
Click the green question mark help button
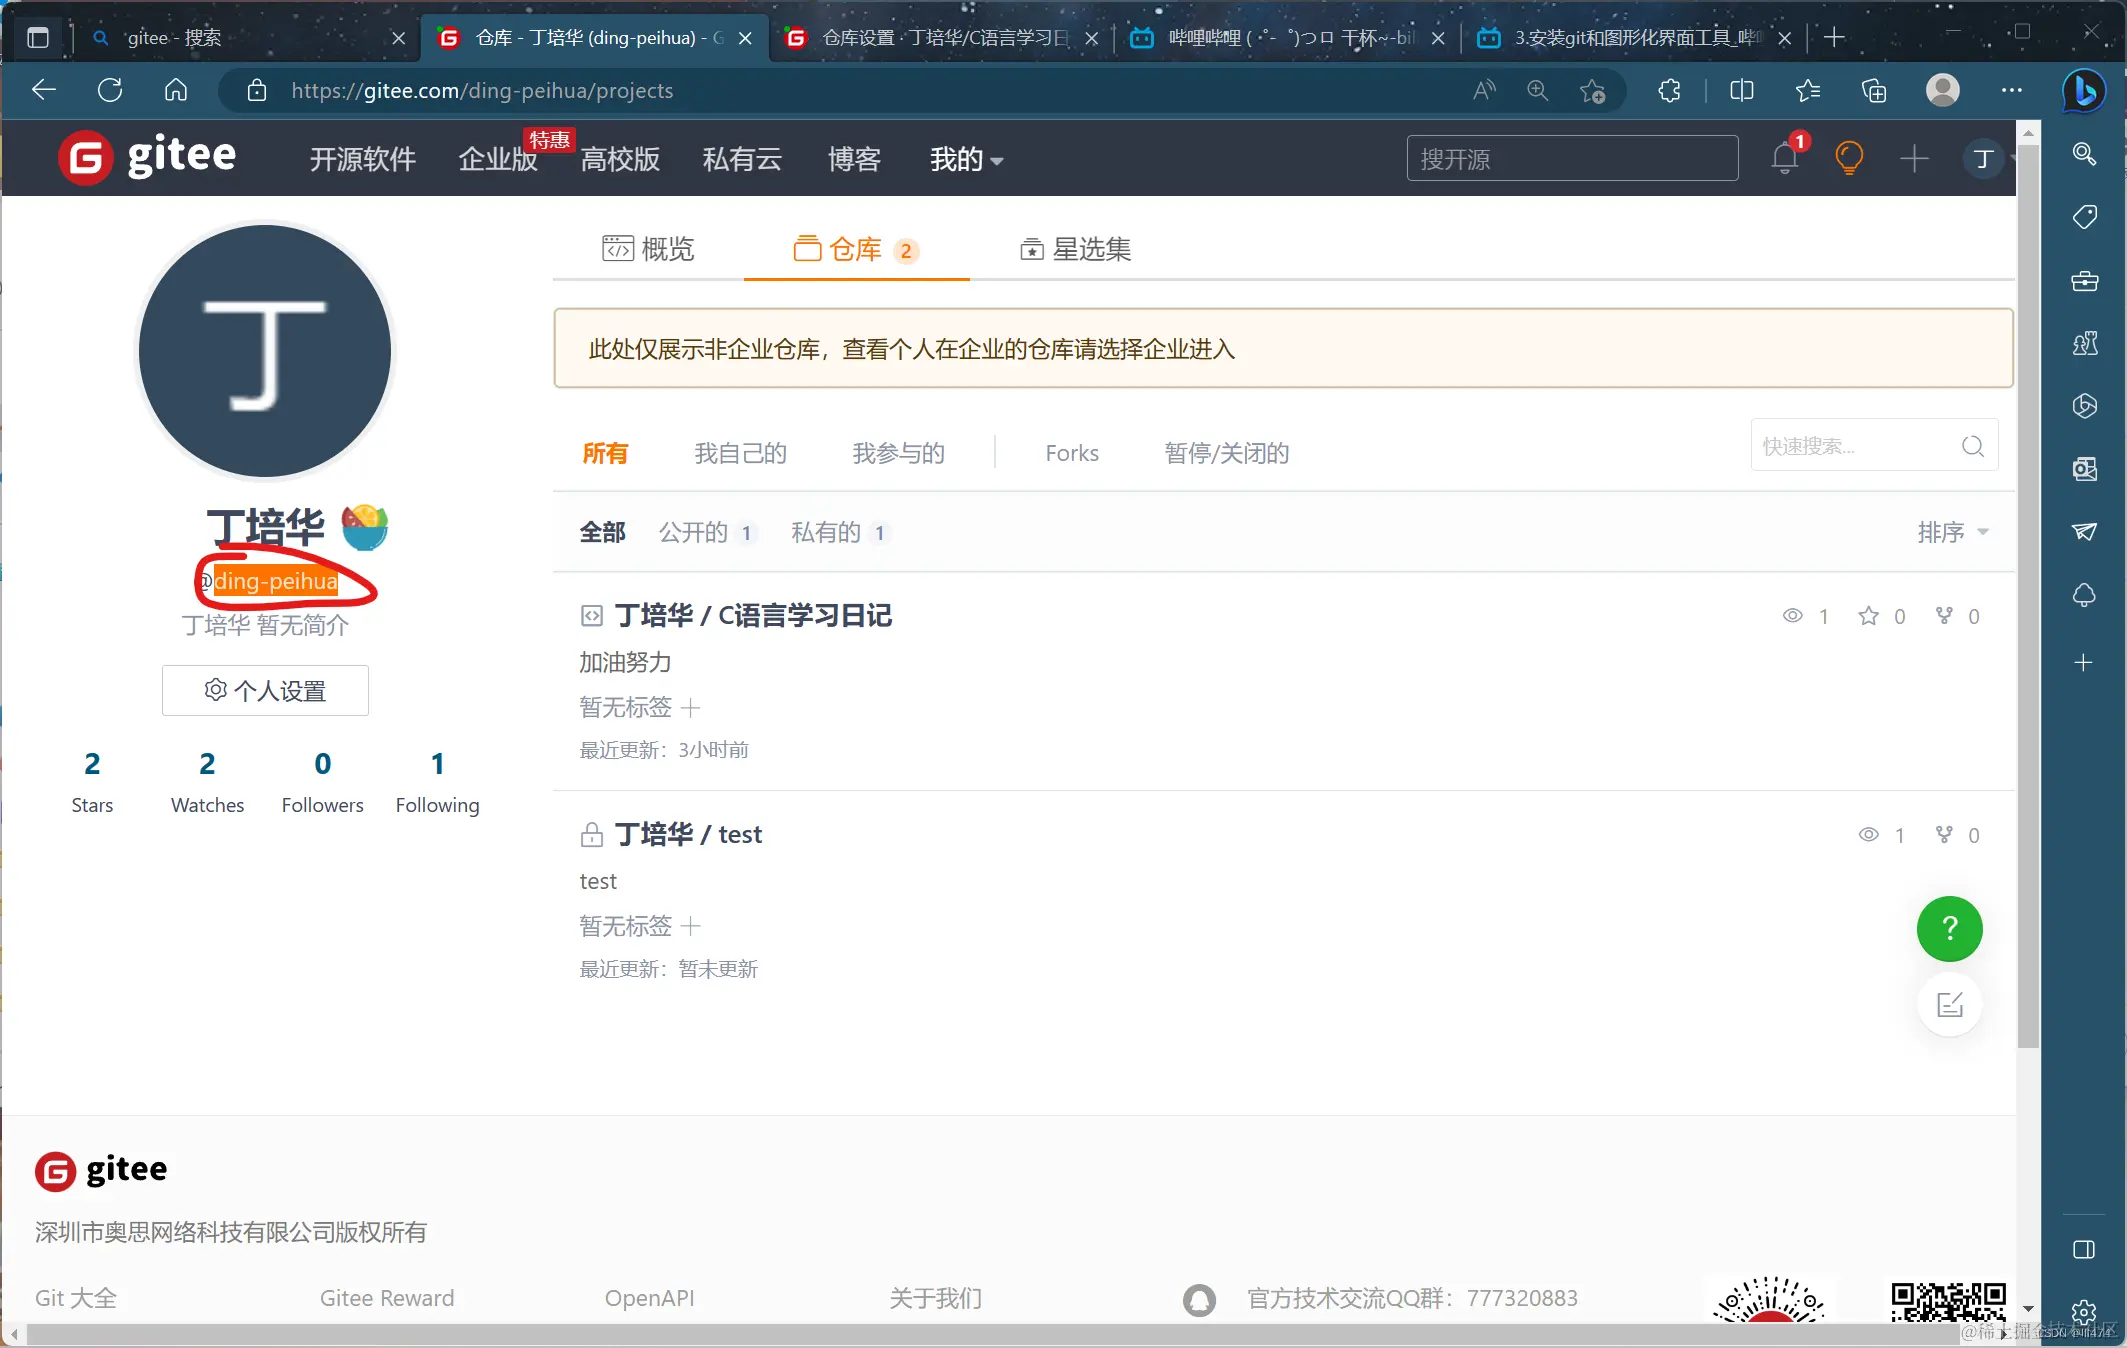(1949, 929)
